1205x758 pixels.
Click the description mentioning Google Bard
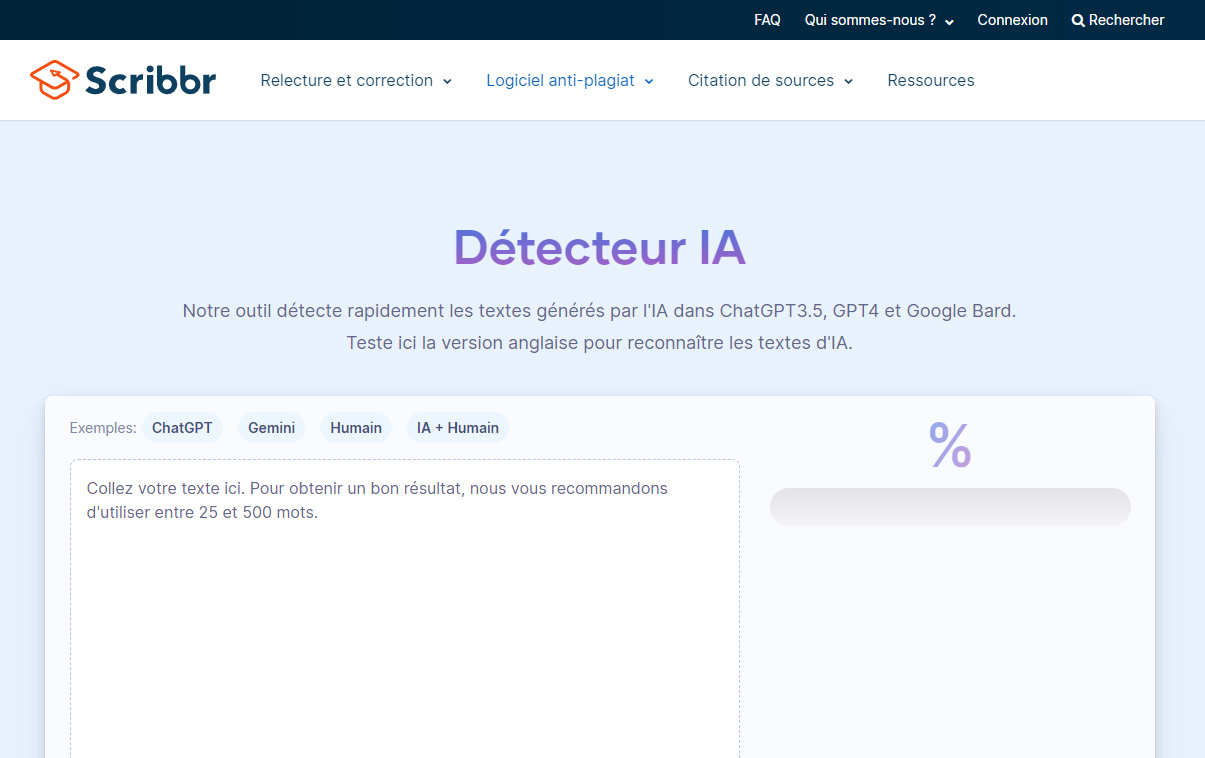click(599, 311)
